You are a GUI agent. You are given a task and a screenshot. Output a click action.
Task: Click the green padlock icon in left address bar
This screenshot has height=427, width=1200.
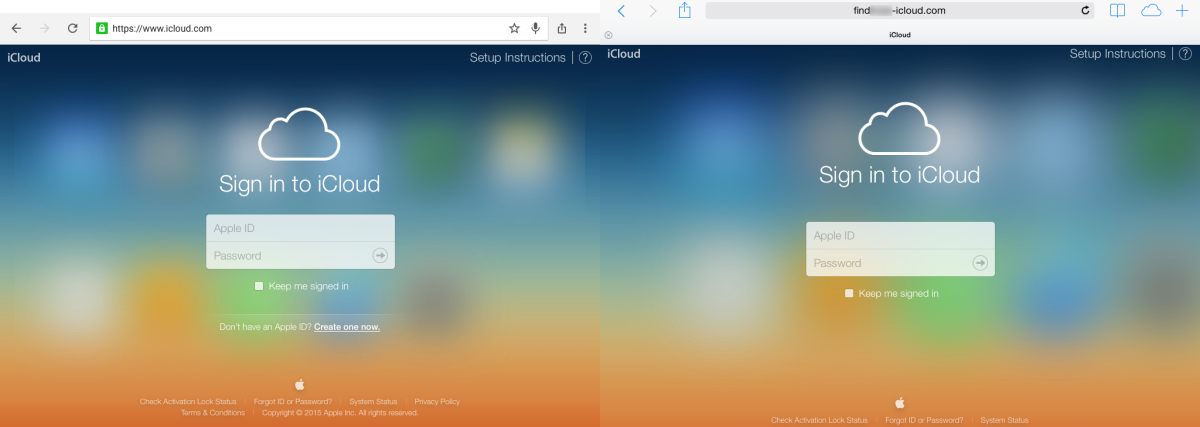101,28
